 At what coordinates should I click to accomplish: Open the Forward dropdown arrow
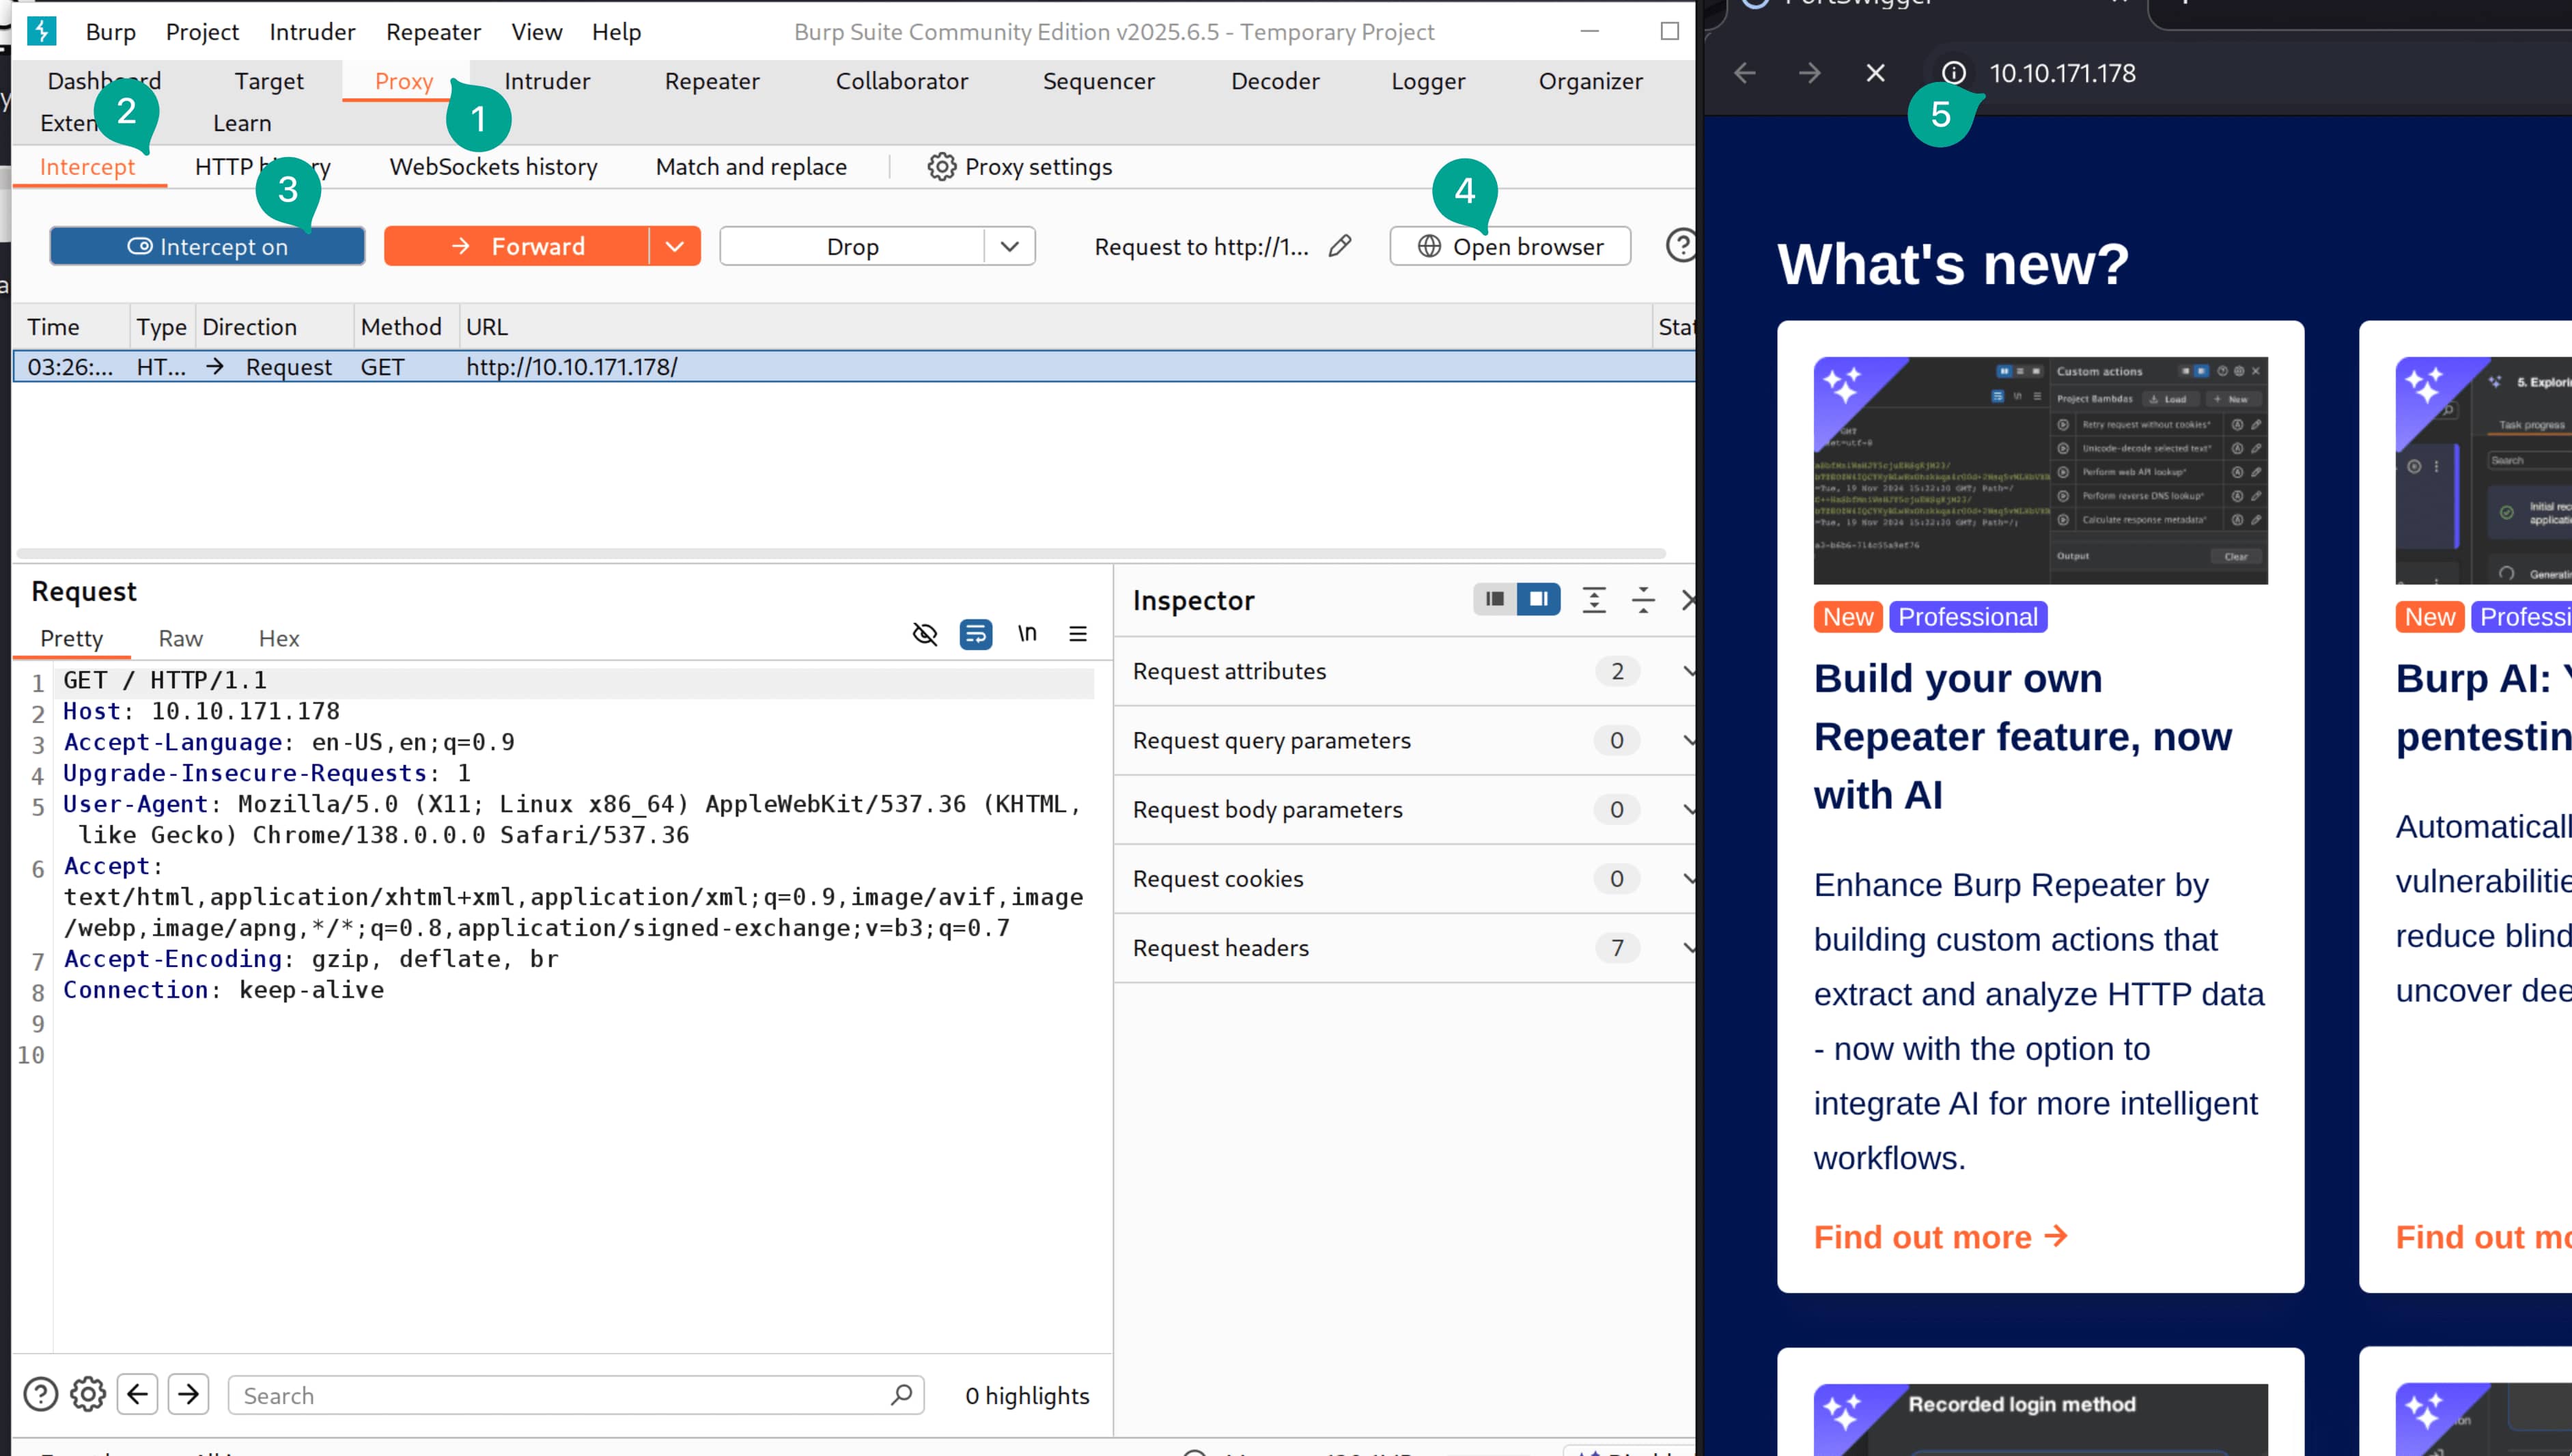point(675,246)
